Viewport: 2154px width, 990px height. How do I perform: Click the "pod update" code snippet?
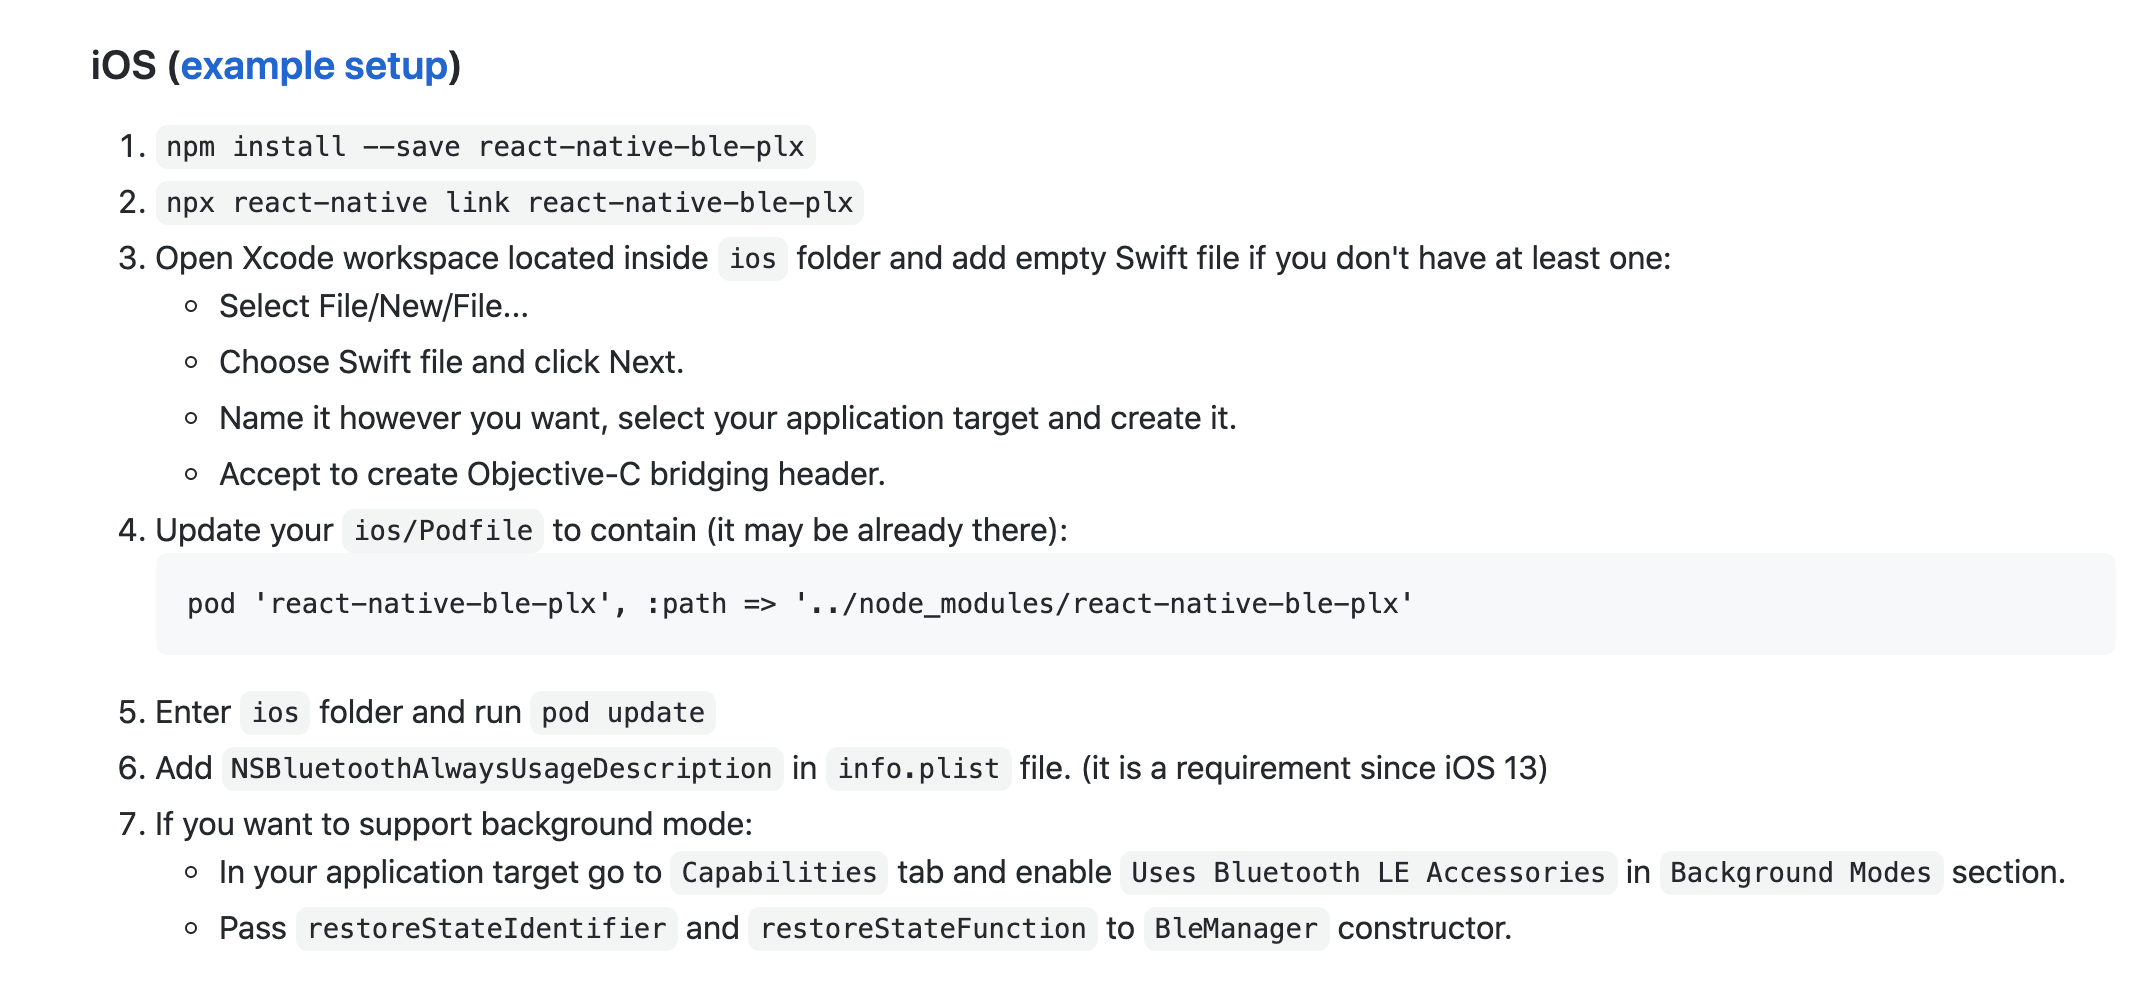[x=621, y=713]
